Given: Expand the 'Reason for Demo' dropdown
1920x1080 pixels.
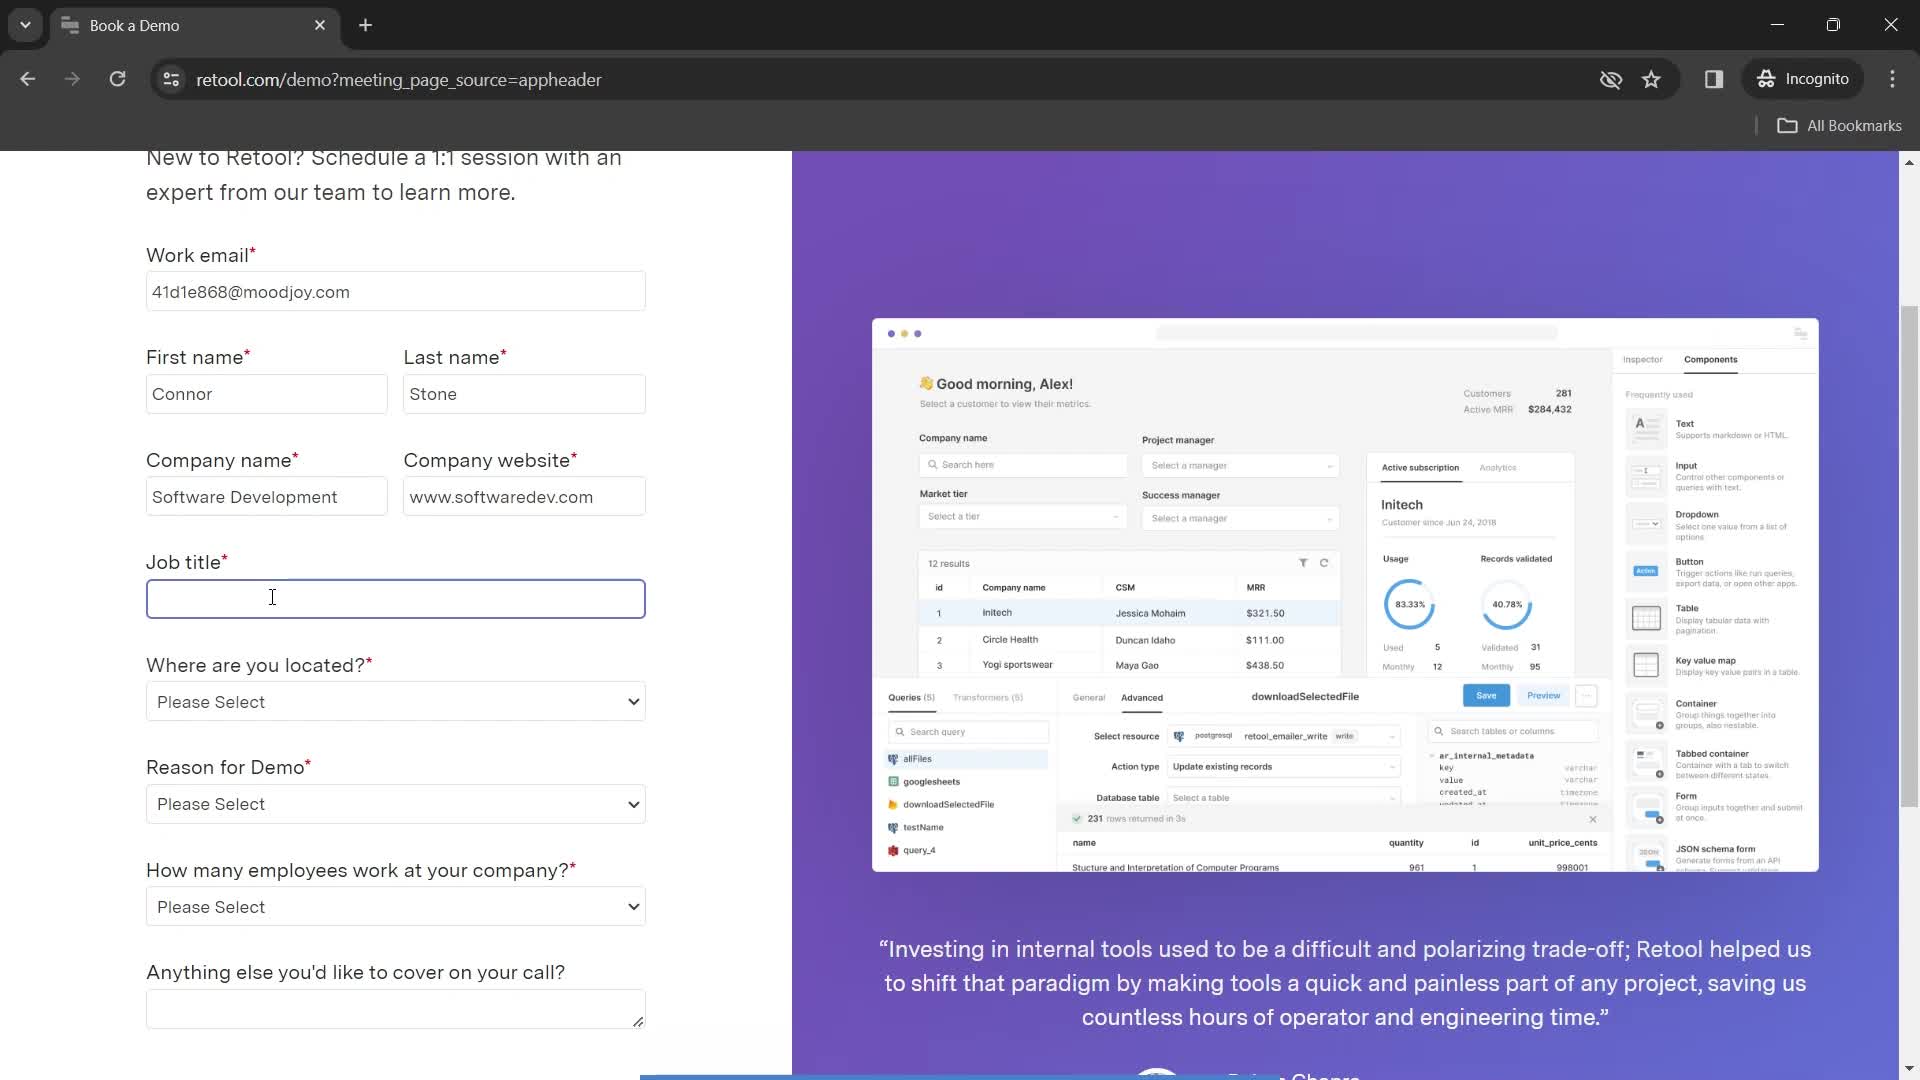Looking at the screenshot, I should pos(396,803).
